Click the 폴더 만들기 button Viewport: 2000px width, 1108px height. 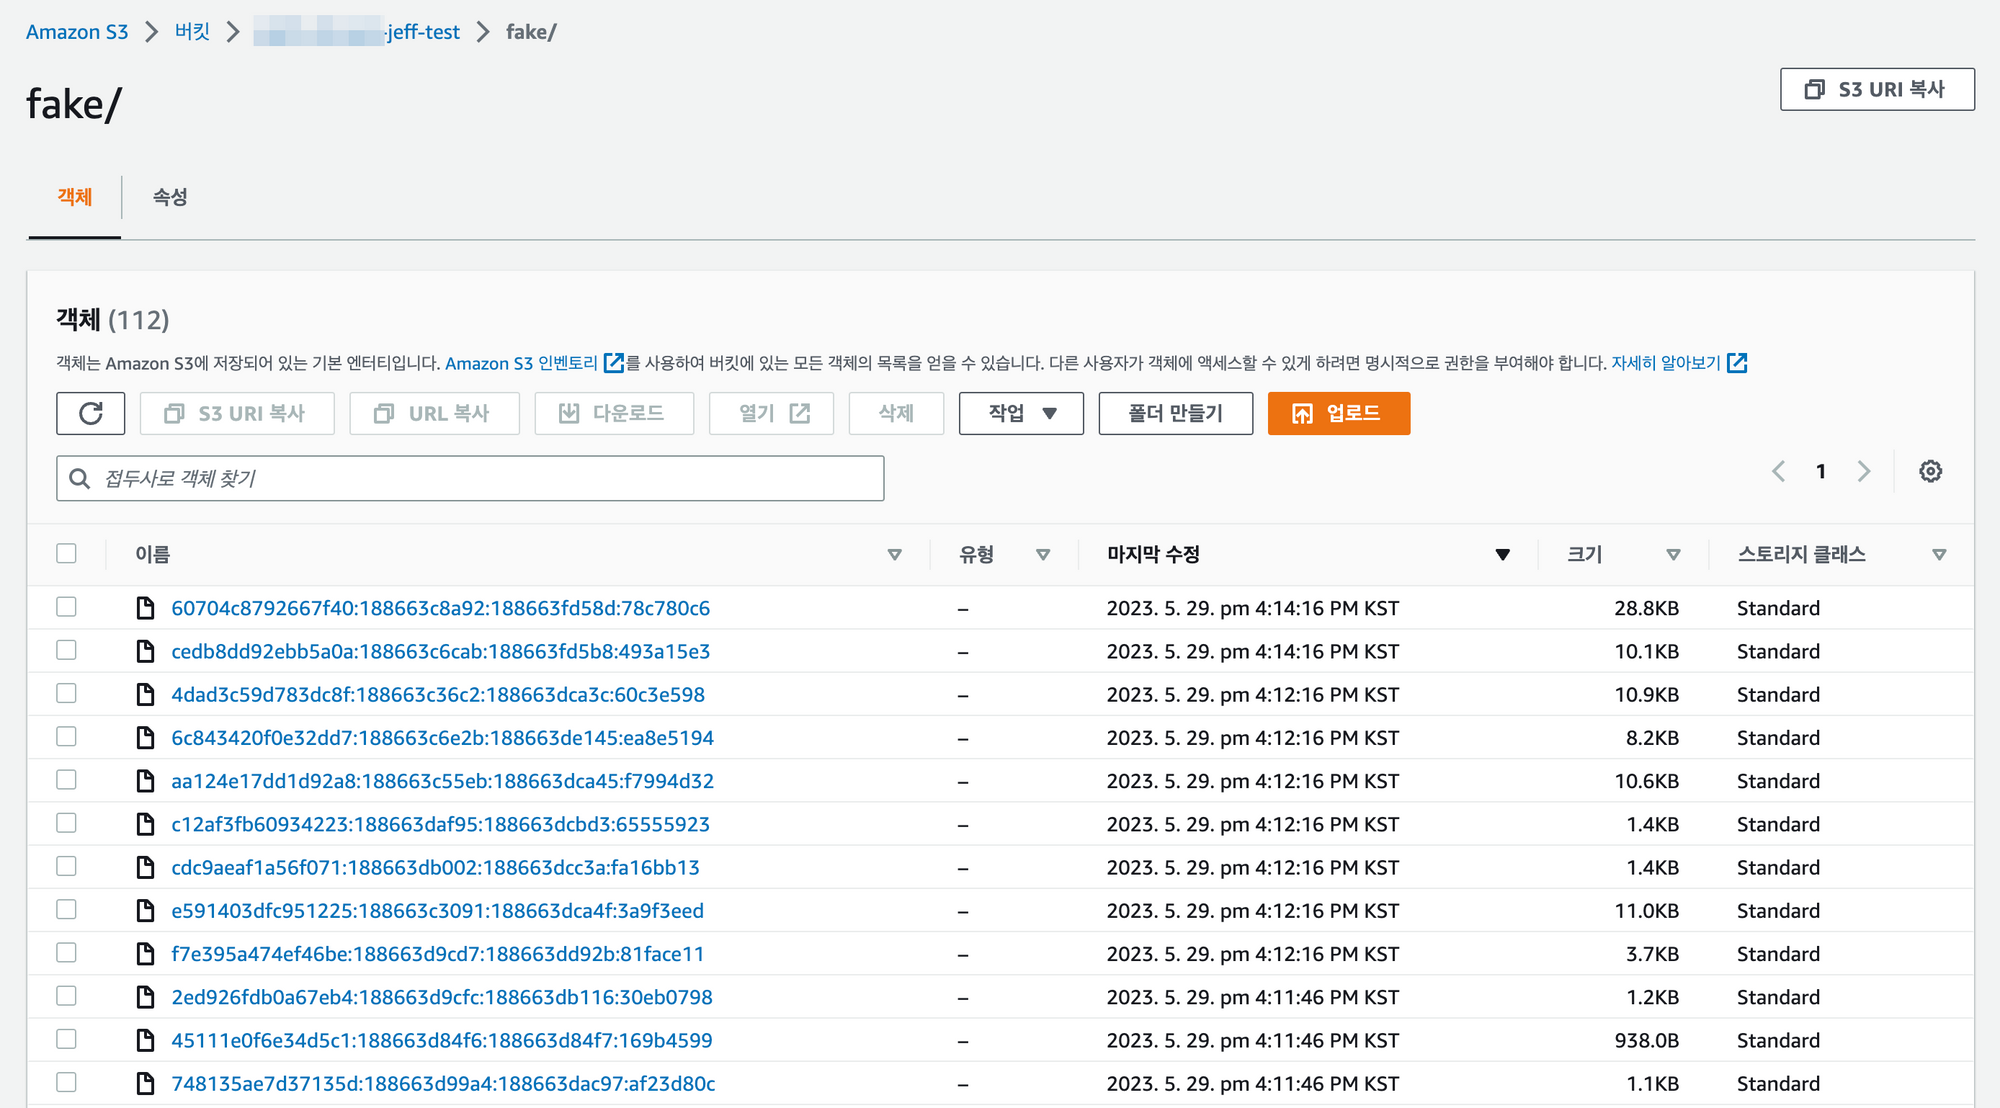tap(1175, 414)
